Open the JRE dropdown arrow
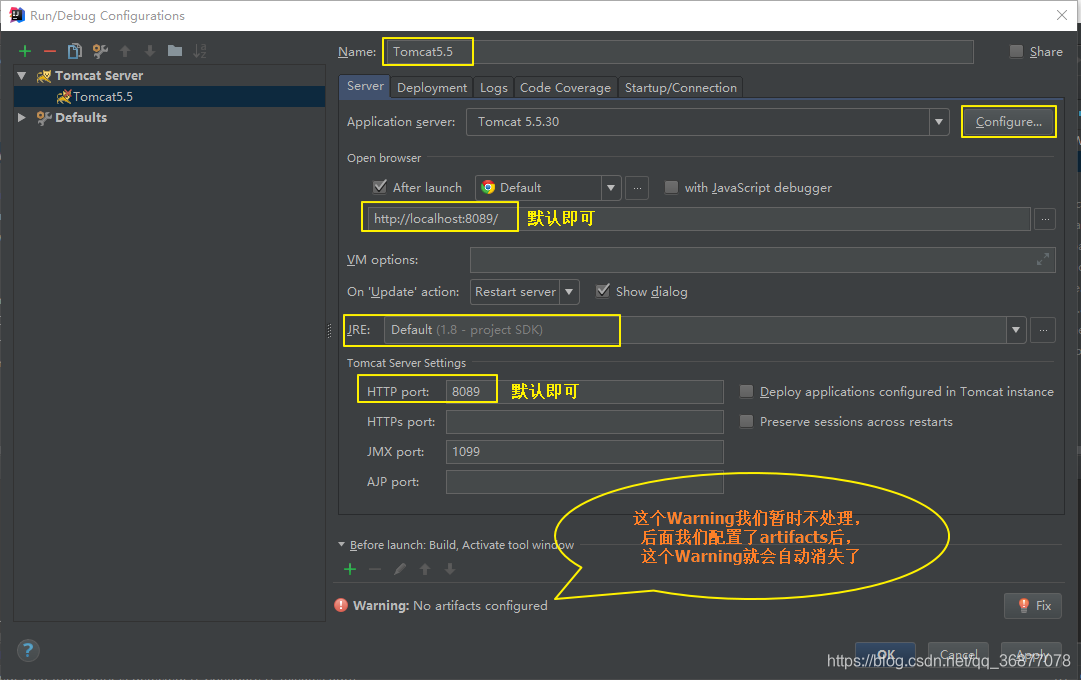Image resolution: width=1081 pixels, height=680 pixels. click(1016, 330)
